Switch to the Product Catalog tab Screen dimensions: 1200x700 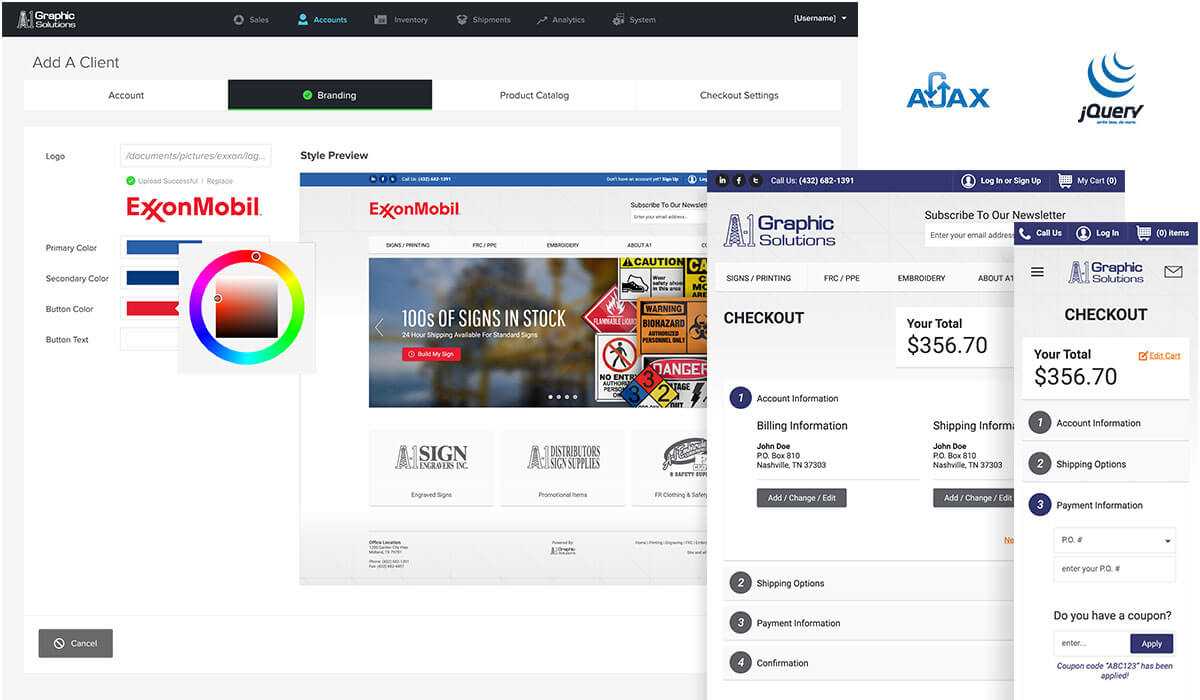tap(534, 95)
